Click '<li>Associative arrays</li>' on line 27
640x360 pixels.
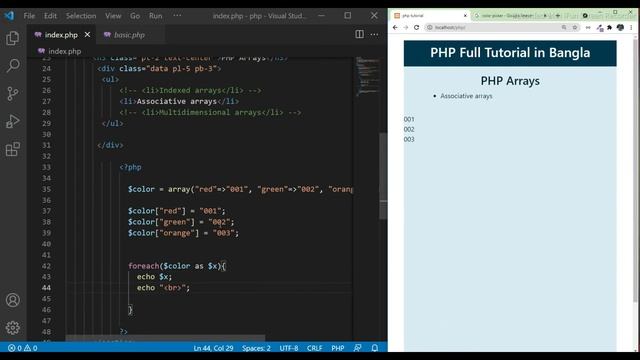pos(179,101)
